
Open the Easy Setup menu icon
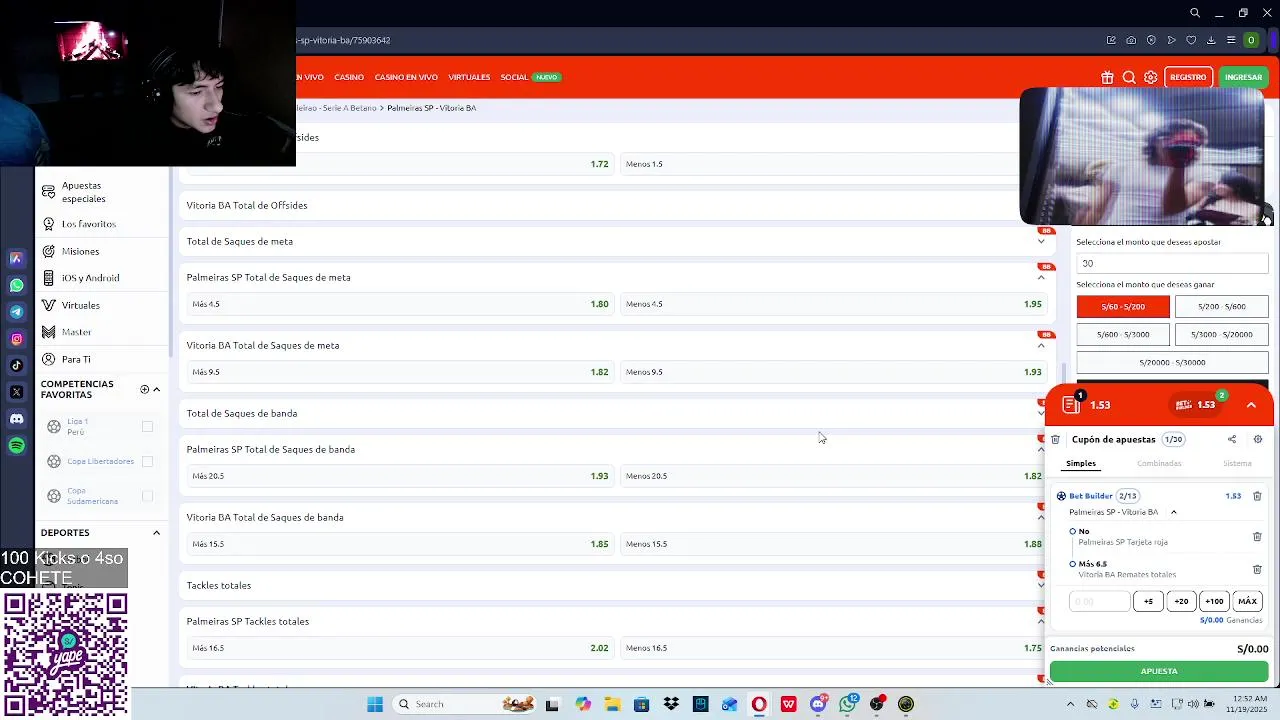tap(1231, 40)
